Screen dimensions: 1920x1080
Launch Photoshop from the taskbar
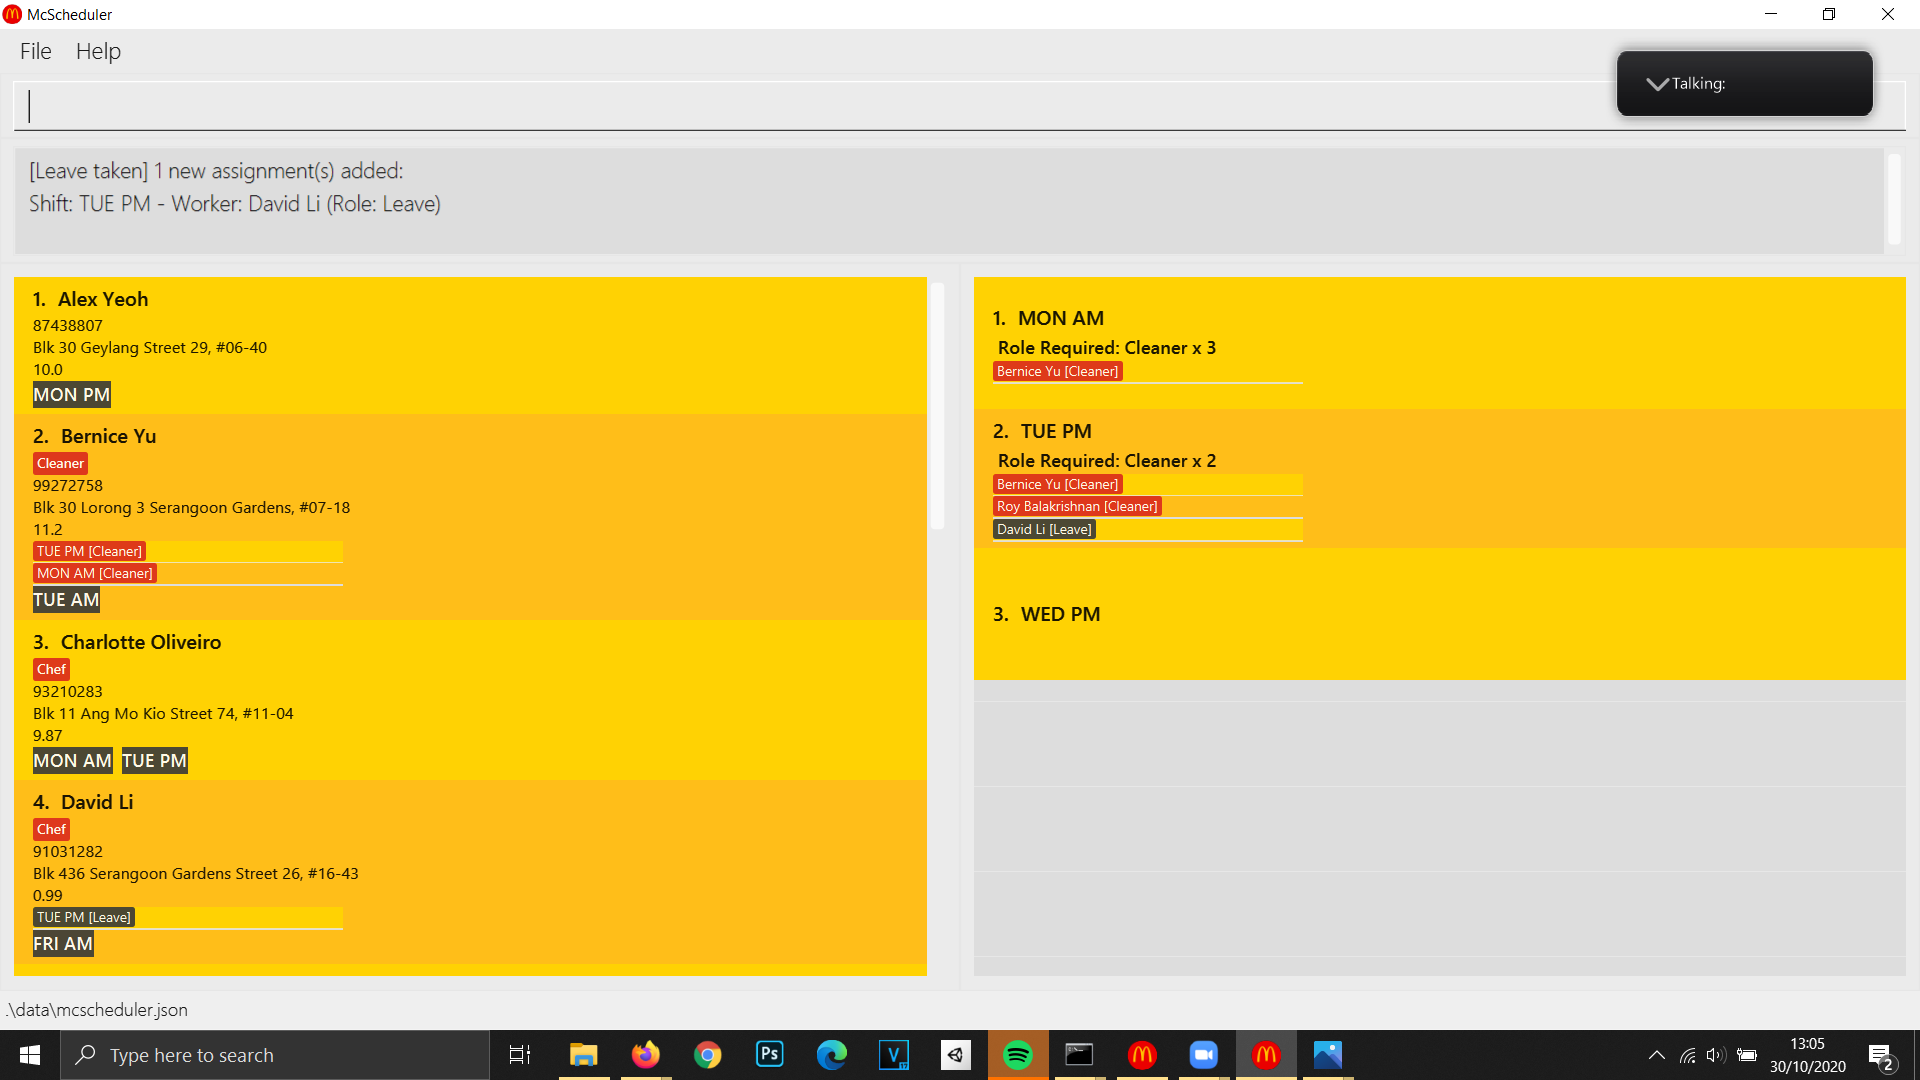tap(769, 1055)
